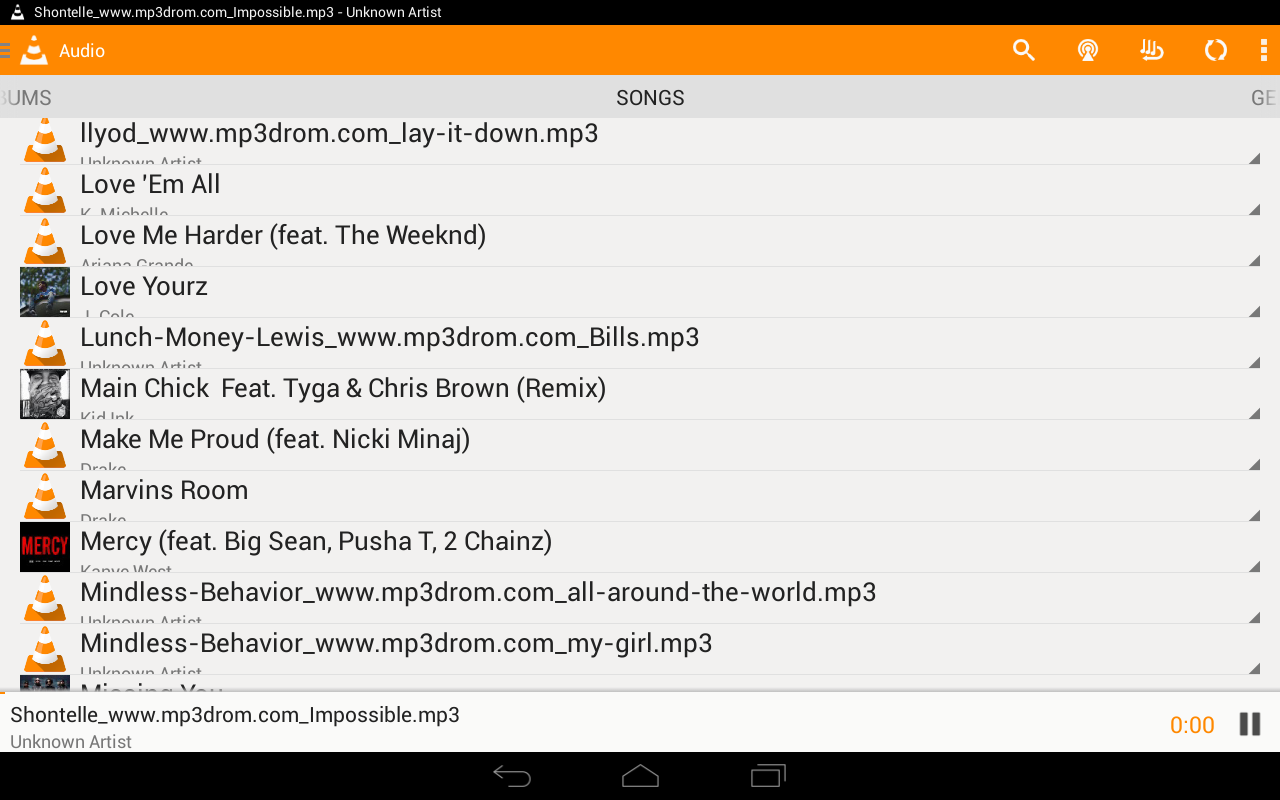Tap cone icon beside llyod lay-it-down
1280x800 pixels.
(x=45, y=141)
